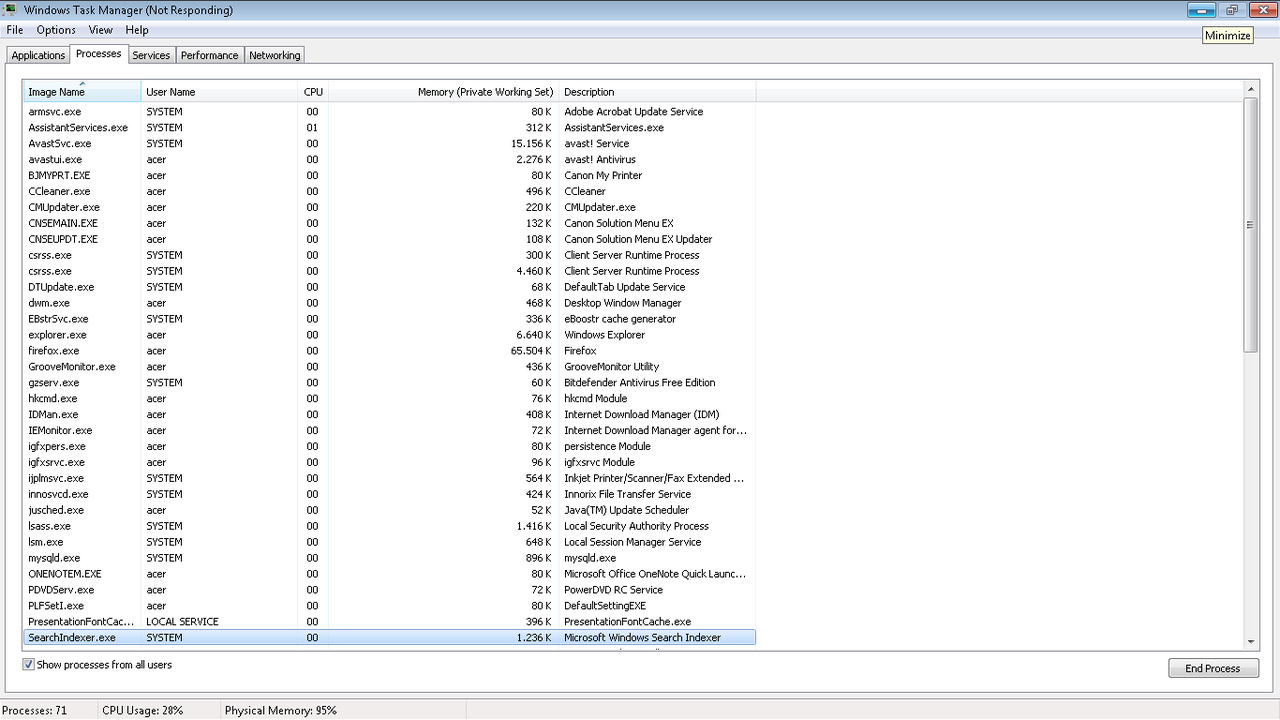Select the CNSEMAIN.EXE process
The width and height of the screenshot is (1280, 720).
tap(390, 223)
